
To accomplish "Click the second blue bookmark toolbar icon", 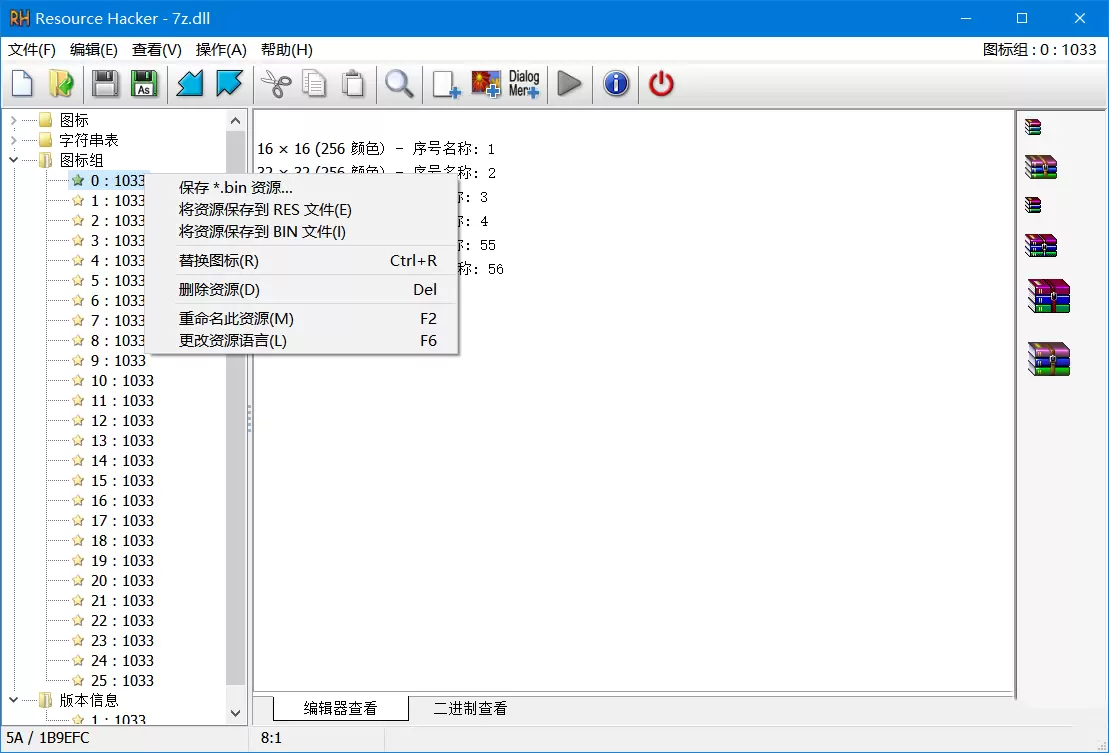I will pos(229,83).
